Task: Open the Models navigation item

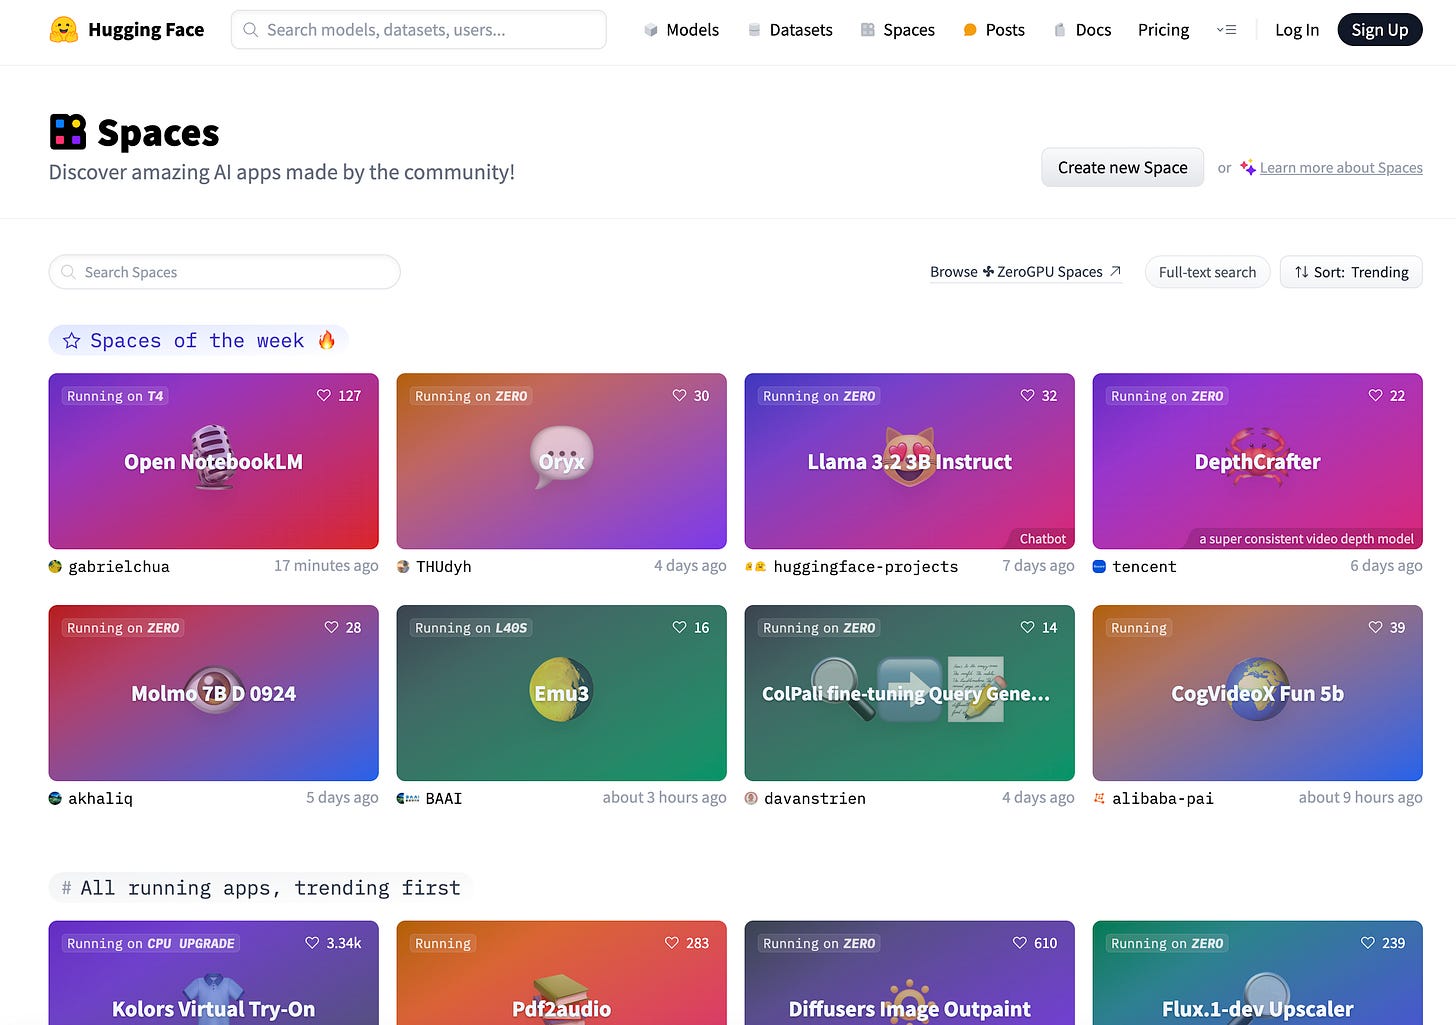Action: [x=681, y=30]
